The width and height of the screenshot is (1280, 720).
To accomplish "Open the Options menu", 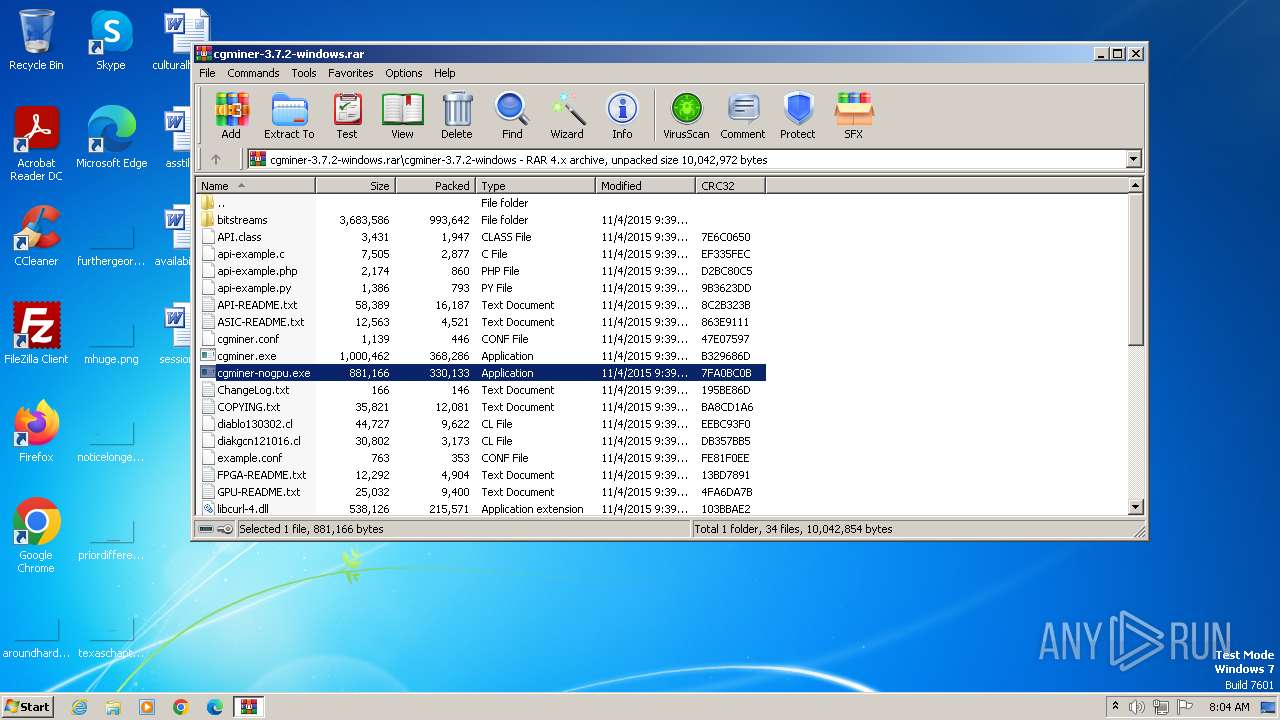I will [404, 73].
